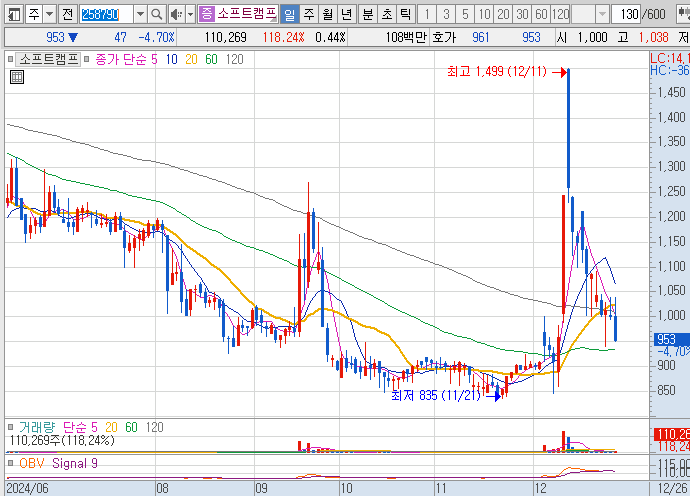Click the Signal 9 indicator label

75,463
